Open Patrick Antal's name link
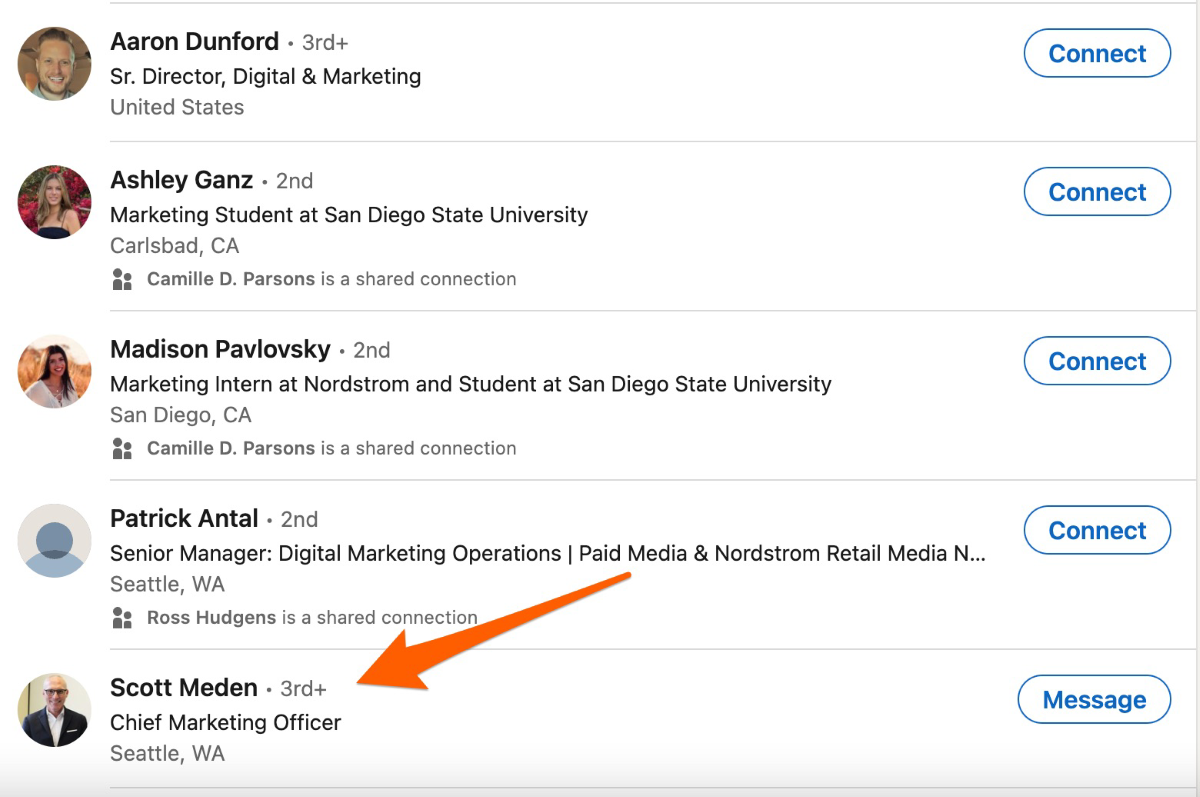Screen dimensions: 1200x797 click(x=184, y=518)
